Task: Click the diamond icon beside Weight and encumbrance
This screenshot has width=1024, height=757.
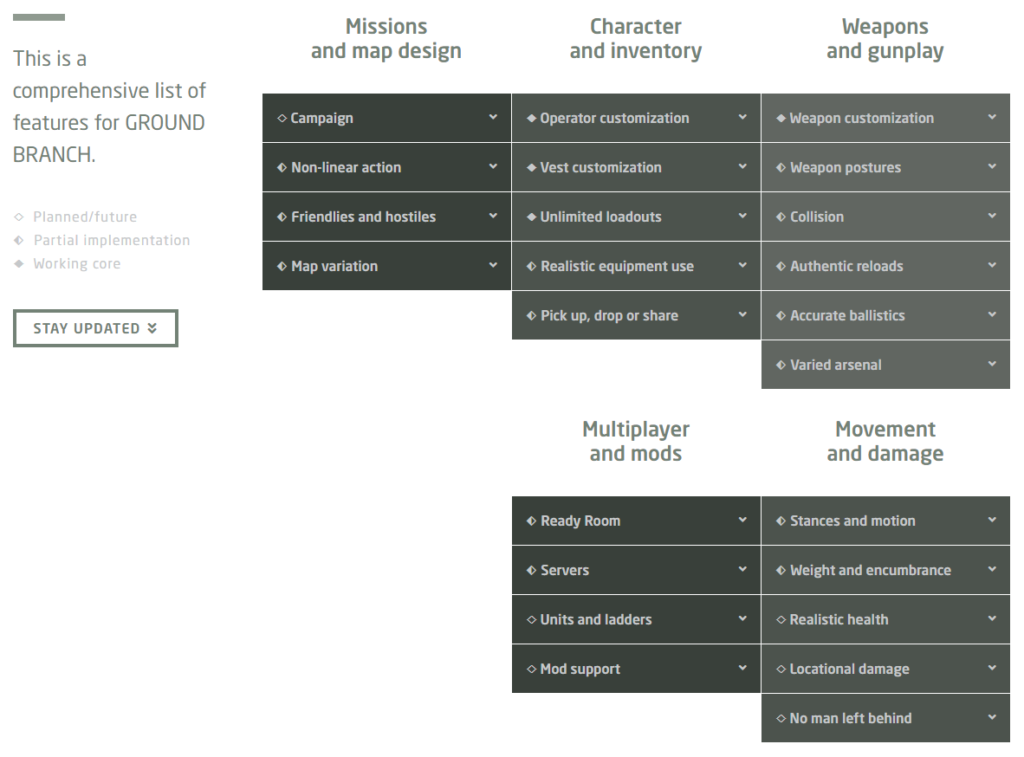Action: pos(781,570)
